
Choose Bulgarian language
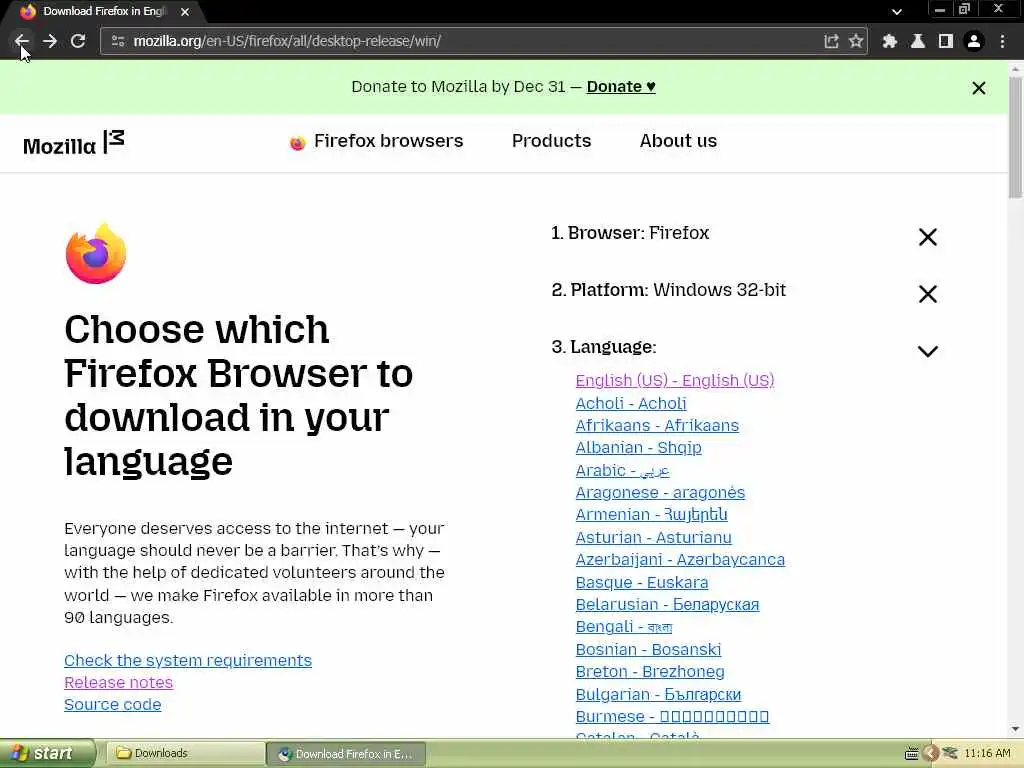pos(658,694)
